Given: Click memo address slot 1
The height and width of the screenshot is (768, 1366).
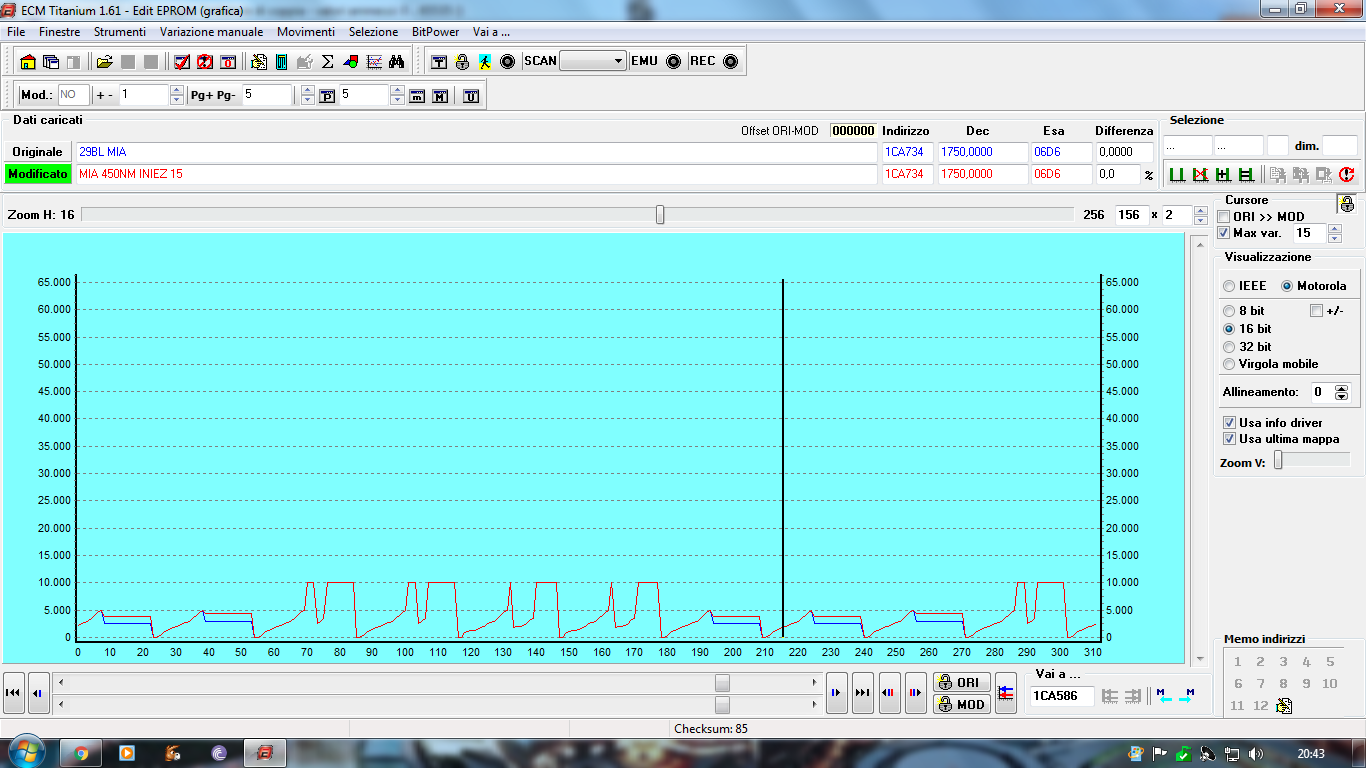Looking at the screenshot, I should [x=1237, y=661].
